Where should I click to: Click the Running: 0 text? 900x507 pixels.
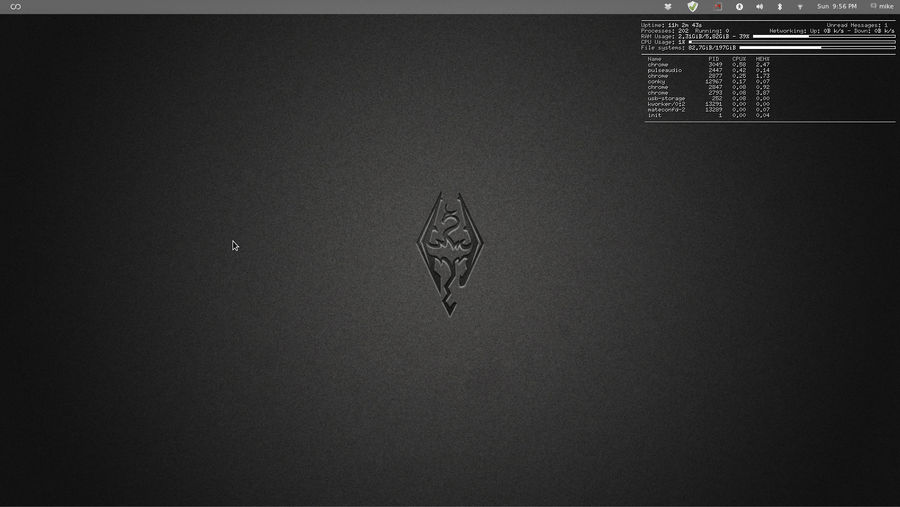click(712, 31)
